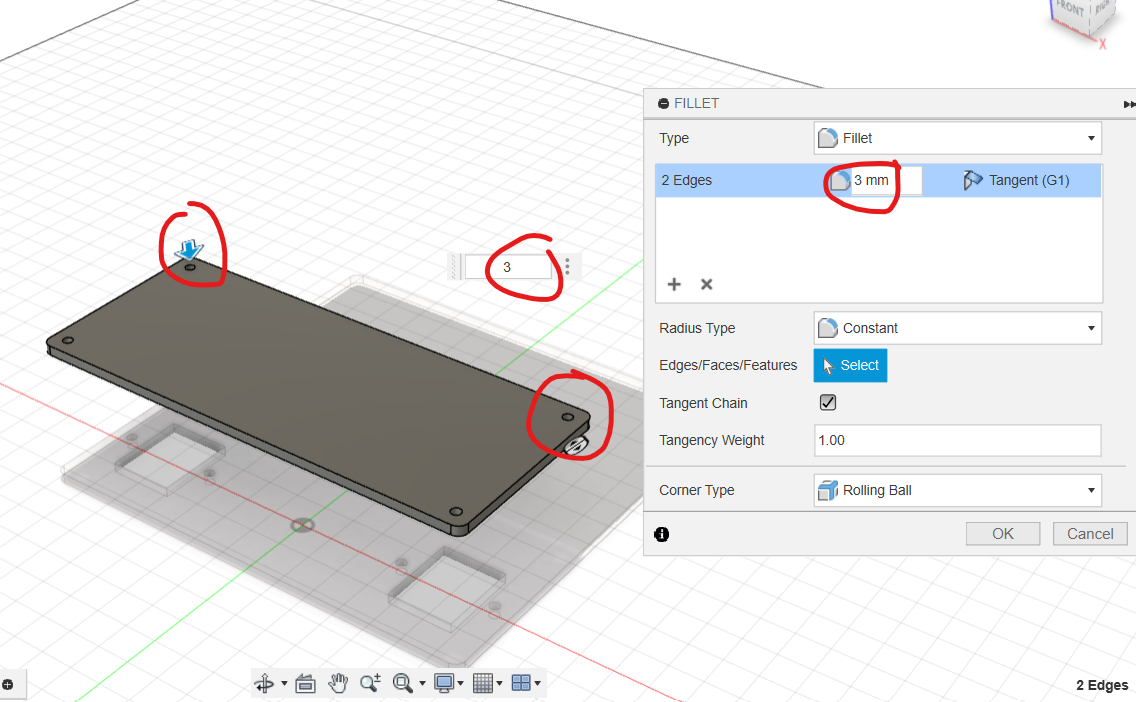
Task: Open Display Settings monitor icon
Action: click(444, 683)
